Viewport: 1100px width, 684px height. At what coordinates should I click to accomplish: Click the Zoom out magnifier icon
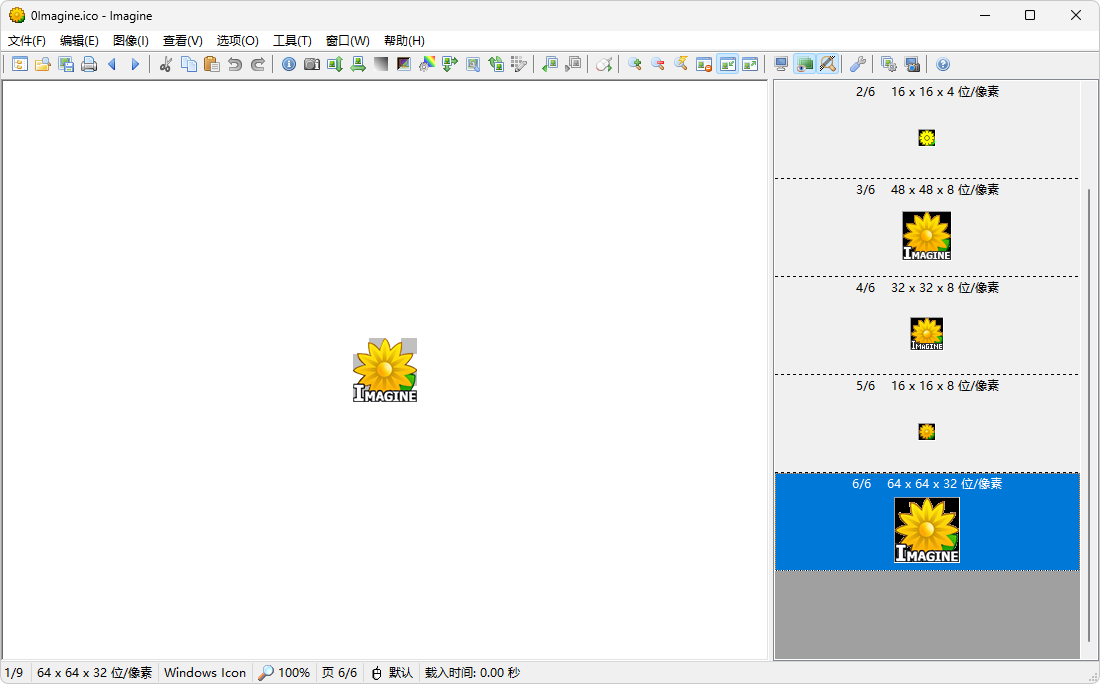(x=658, y=65)
